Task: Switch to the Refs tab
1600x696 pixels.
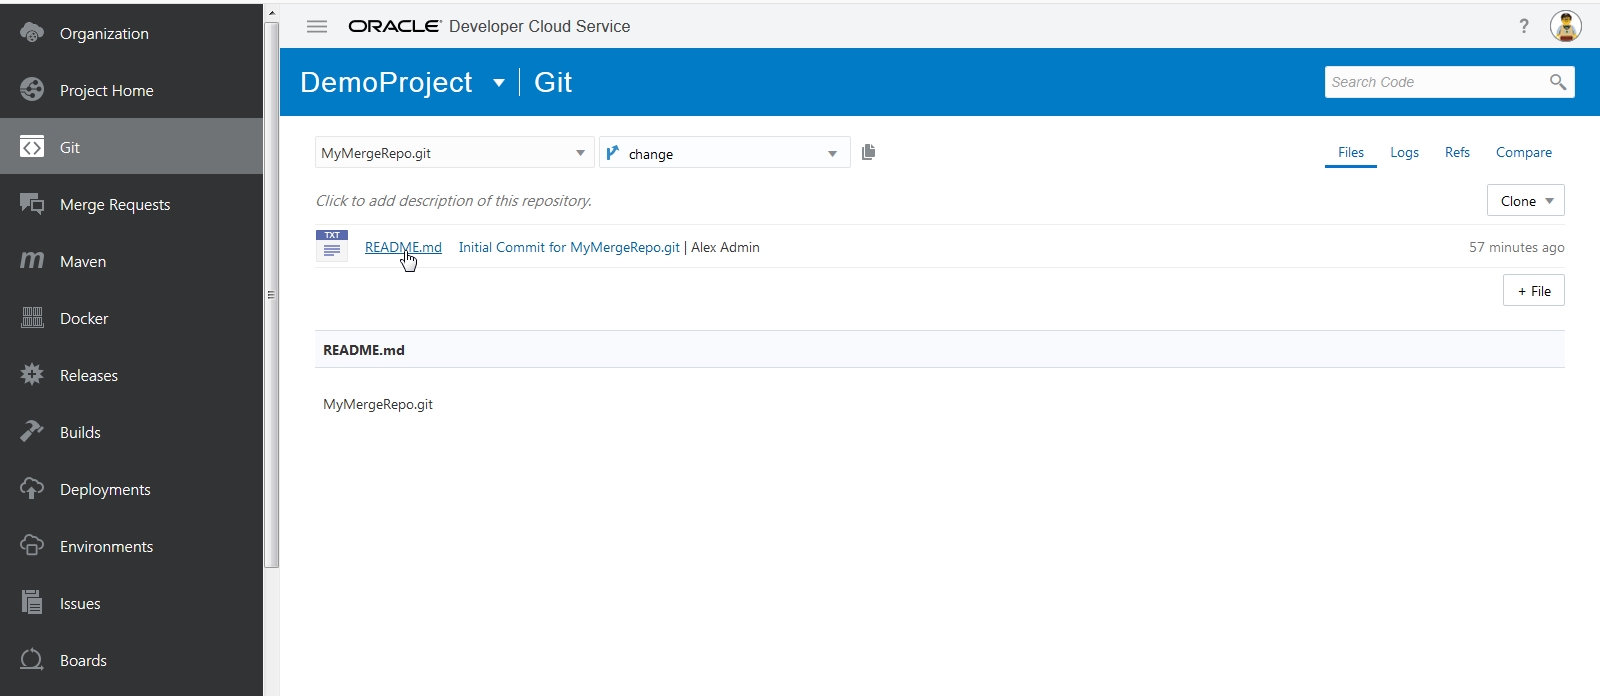Action: (x=1457, y=152)
